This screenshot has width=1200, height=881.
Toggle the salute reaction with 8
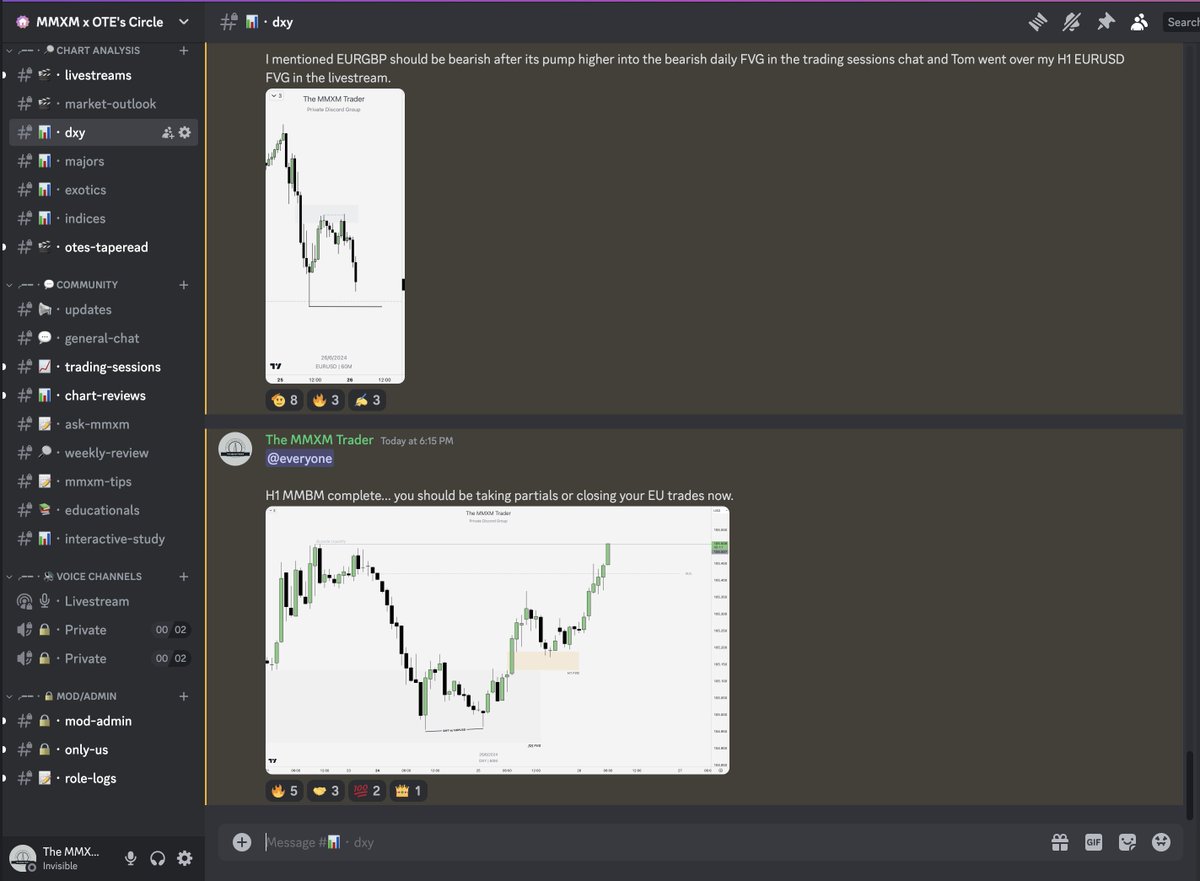click(284, 400)
